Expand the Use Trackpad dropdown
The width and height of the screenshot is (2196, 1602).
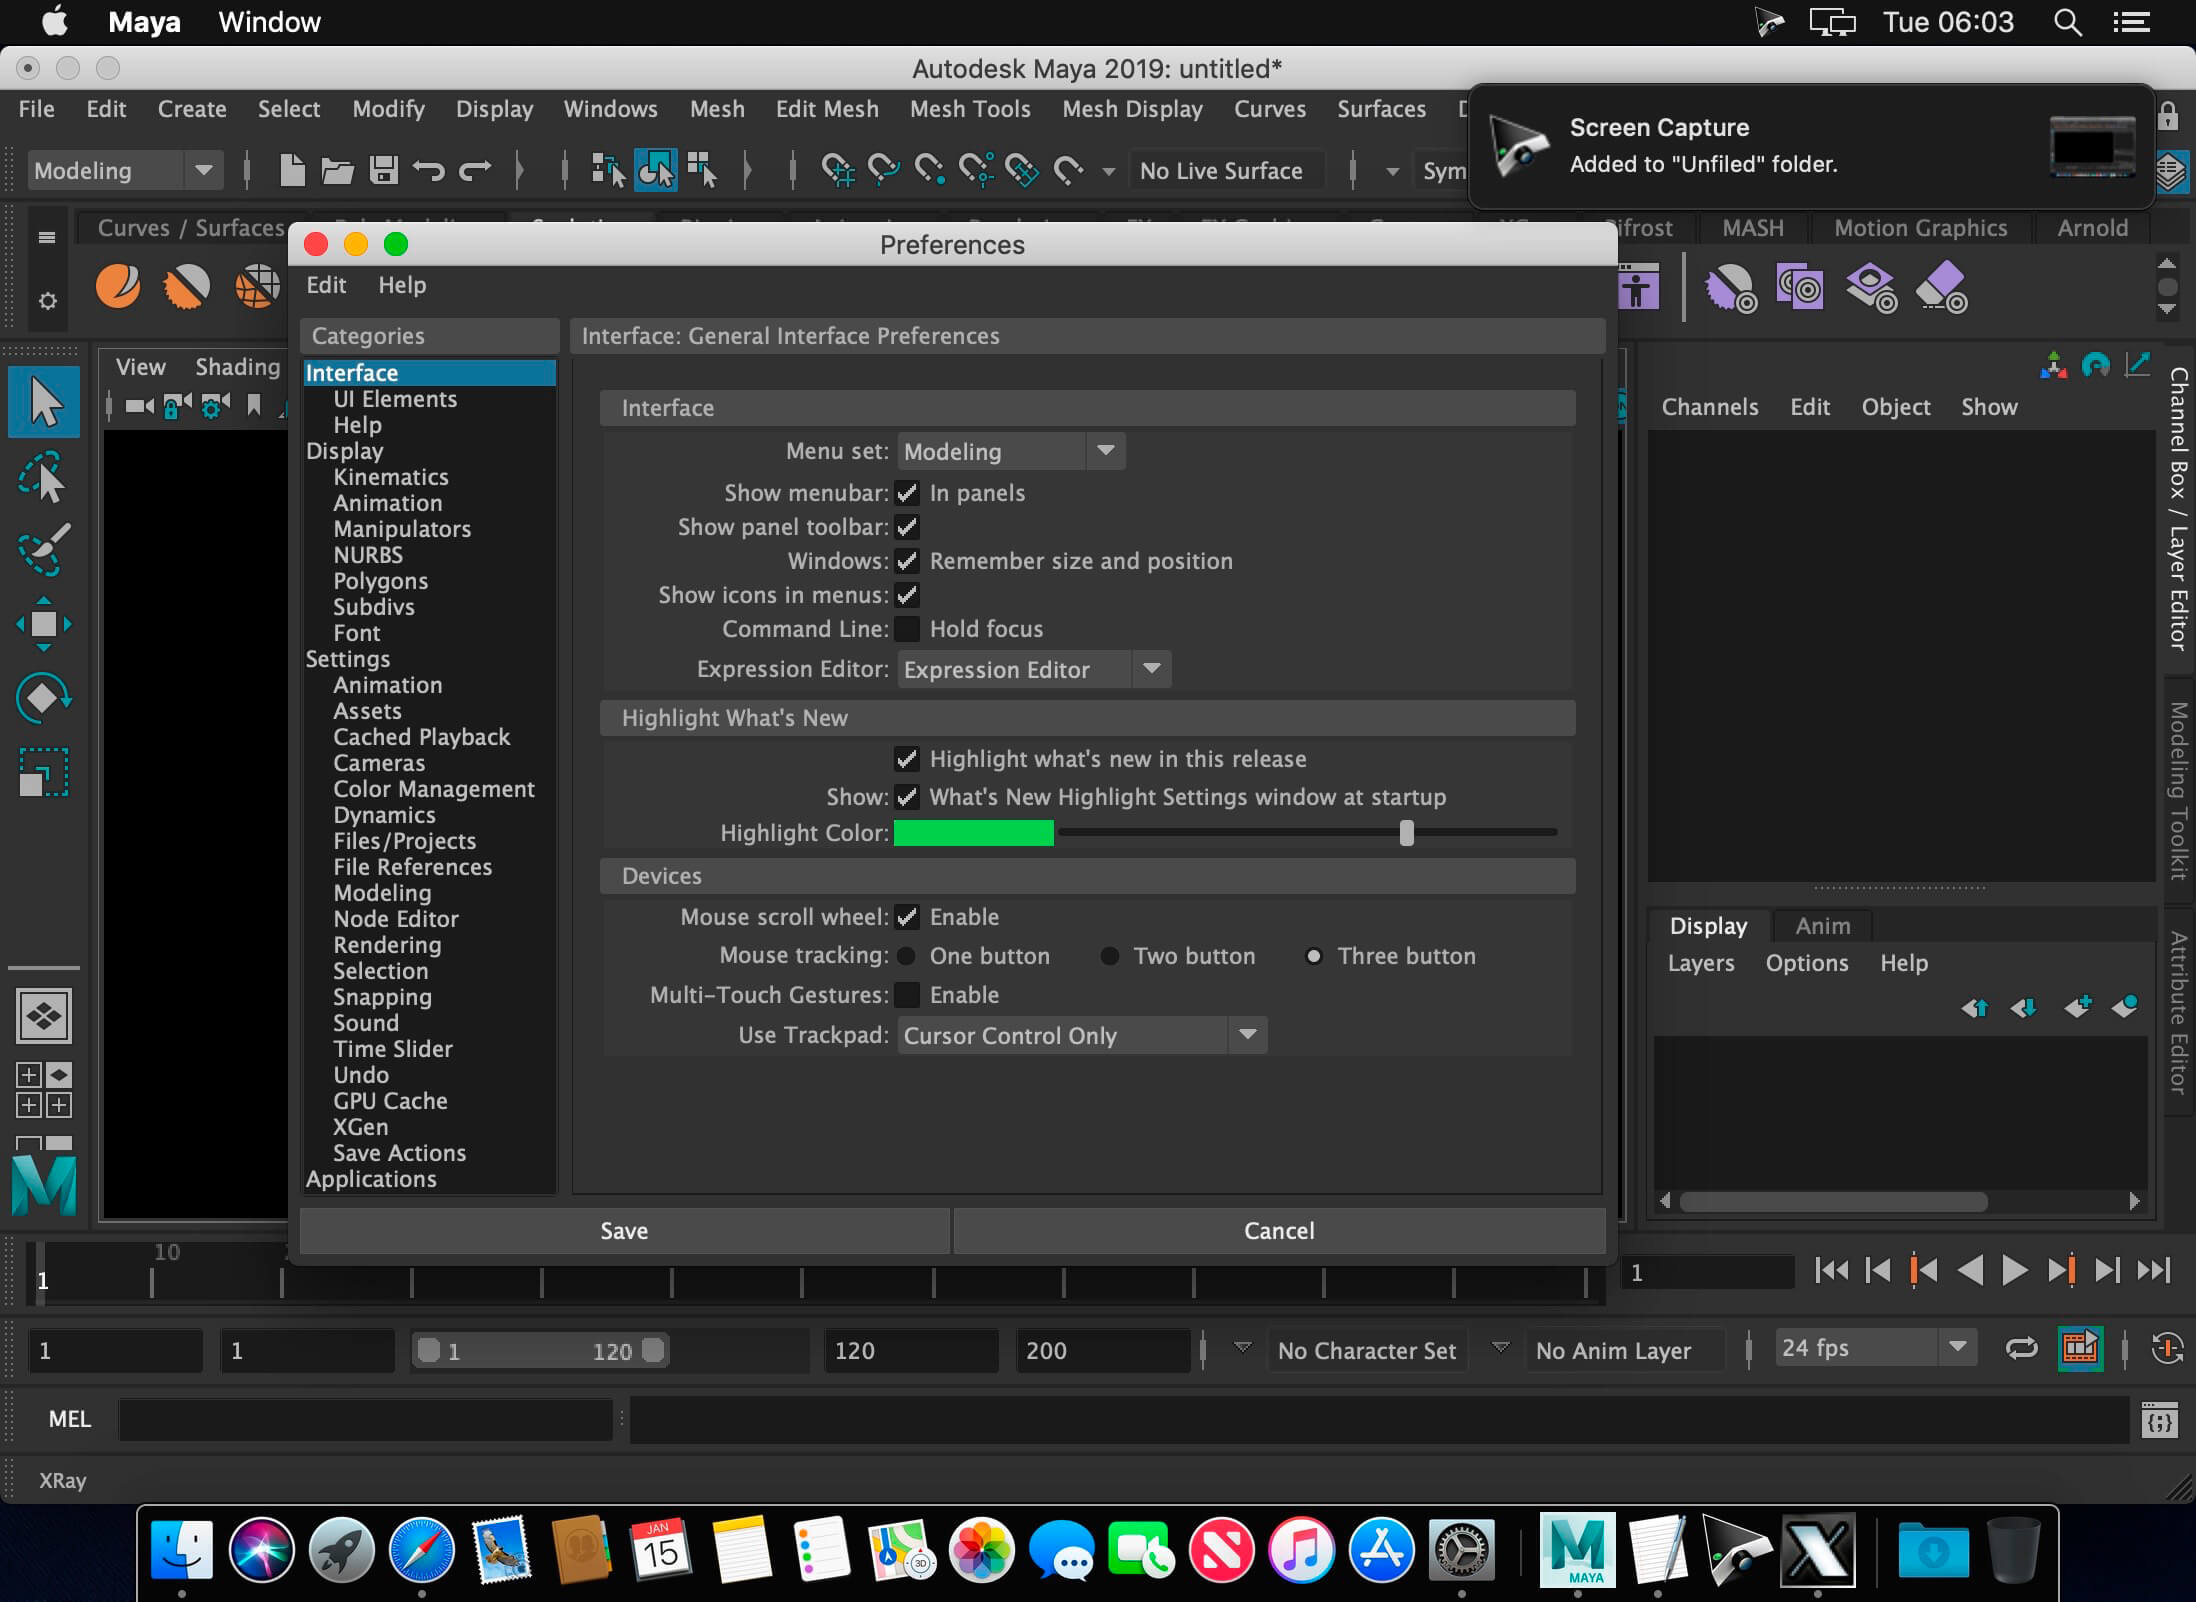coord(1082,1035)
